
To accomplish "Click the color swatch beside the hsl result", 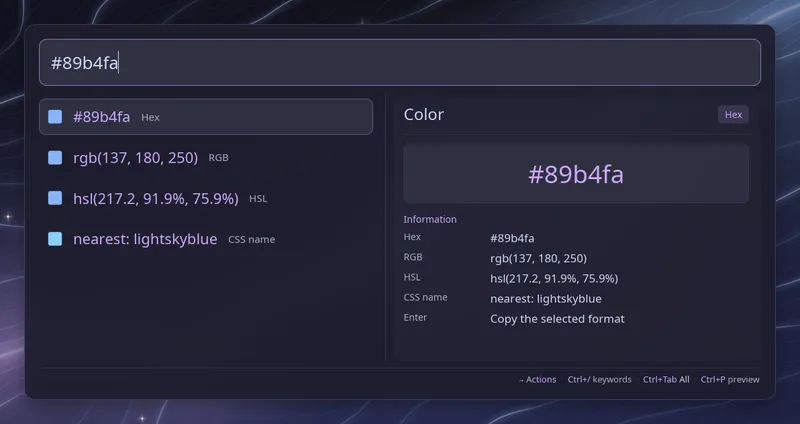I will pos(55,198).
